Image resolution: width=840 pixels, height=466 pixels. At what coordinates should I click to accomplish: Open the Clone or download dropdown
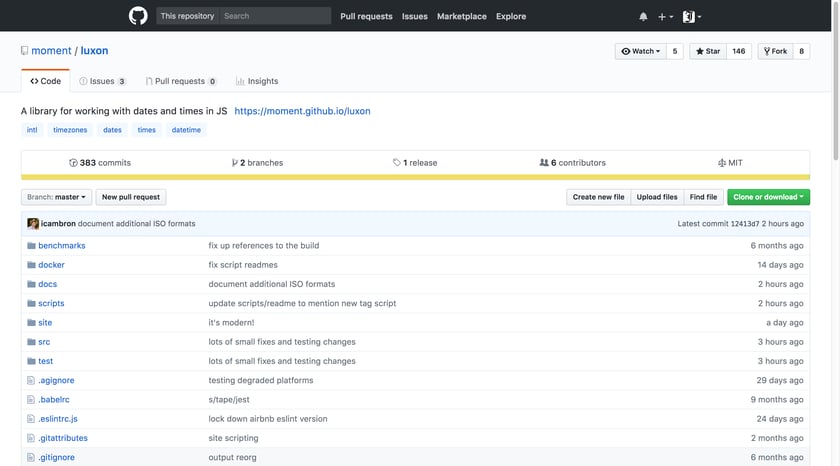[768, 197]
